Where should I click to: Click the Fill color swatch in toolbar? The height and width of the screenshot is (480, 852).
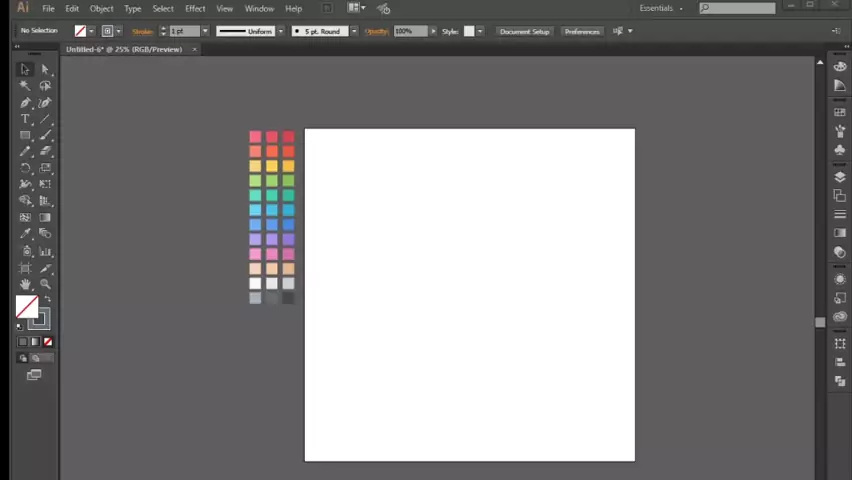27,307
